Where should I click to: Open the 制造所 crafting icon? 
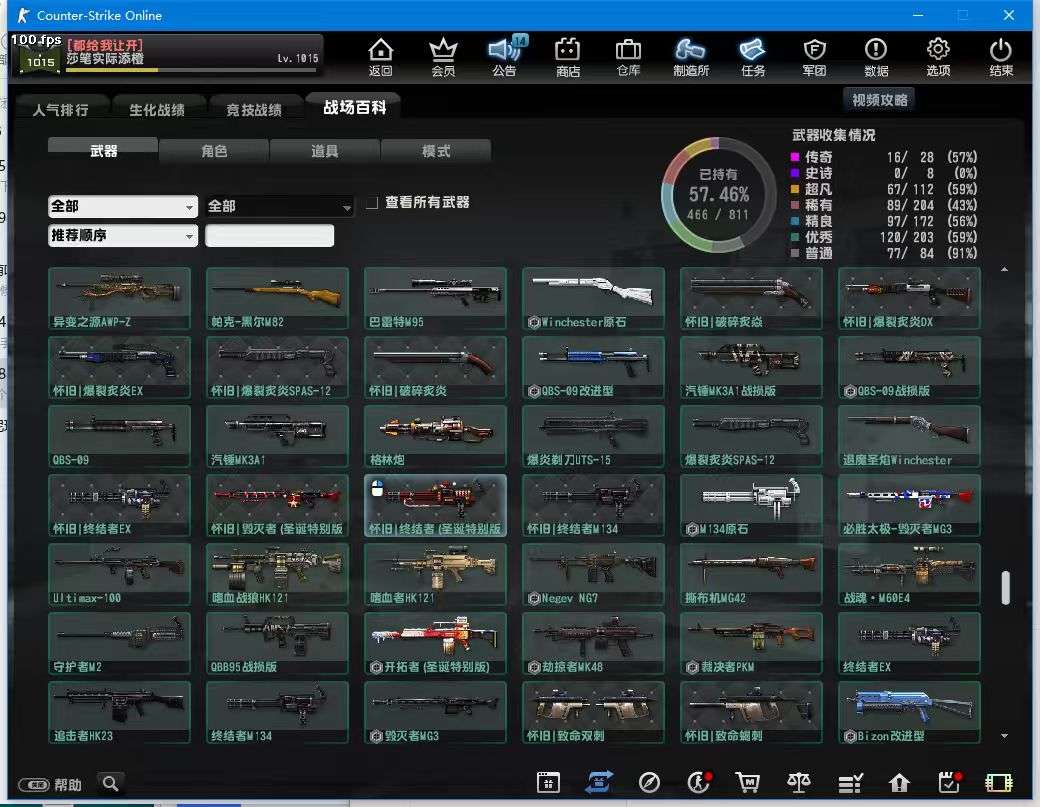(690, 56)
